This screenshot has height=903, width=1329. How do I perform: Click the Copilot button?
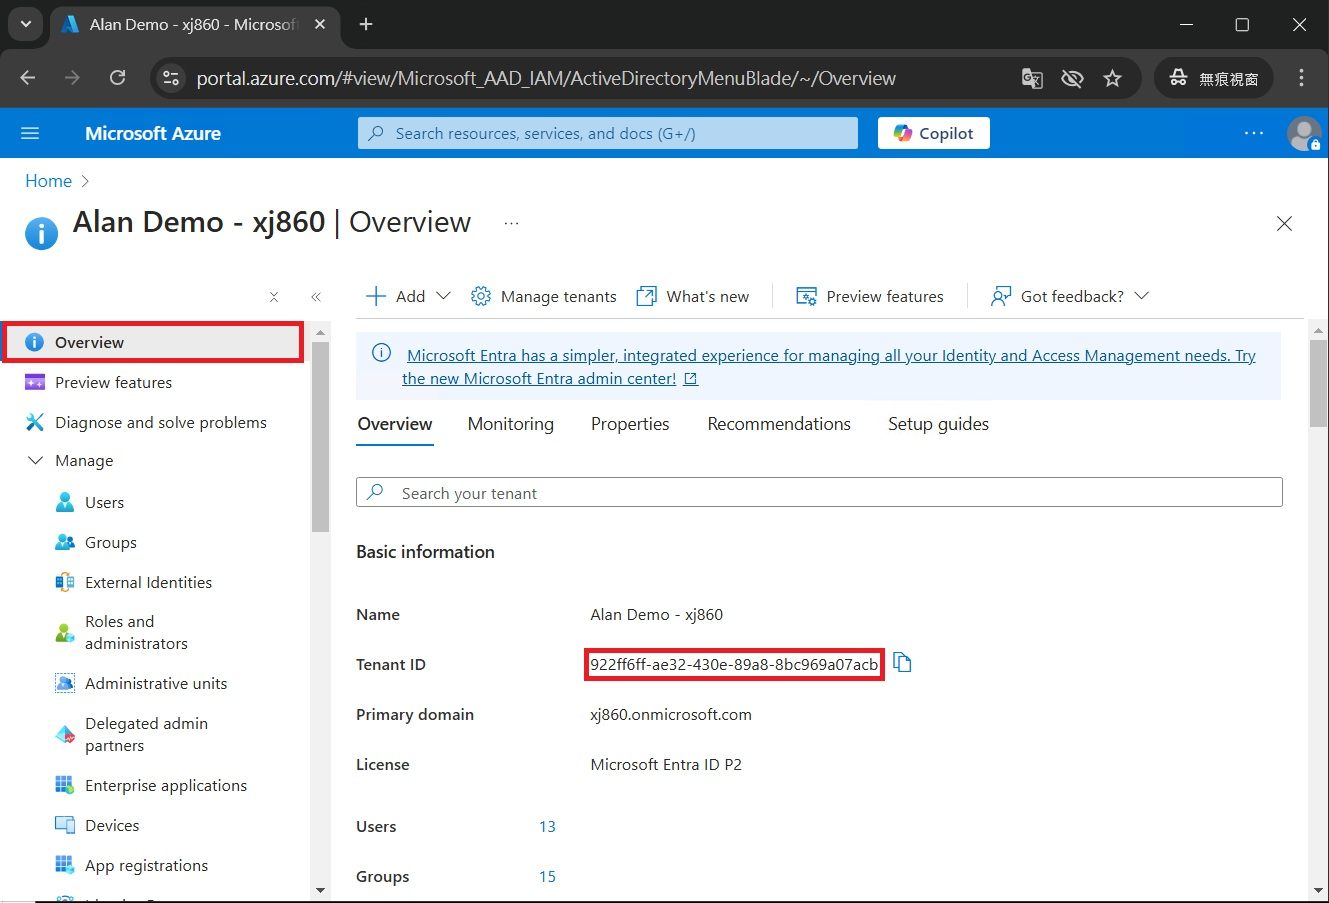click(x=933, y=133)
